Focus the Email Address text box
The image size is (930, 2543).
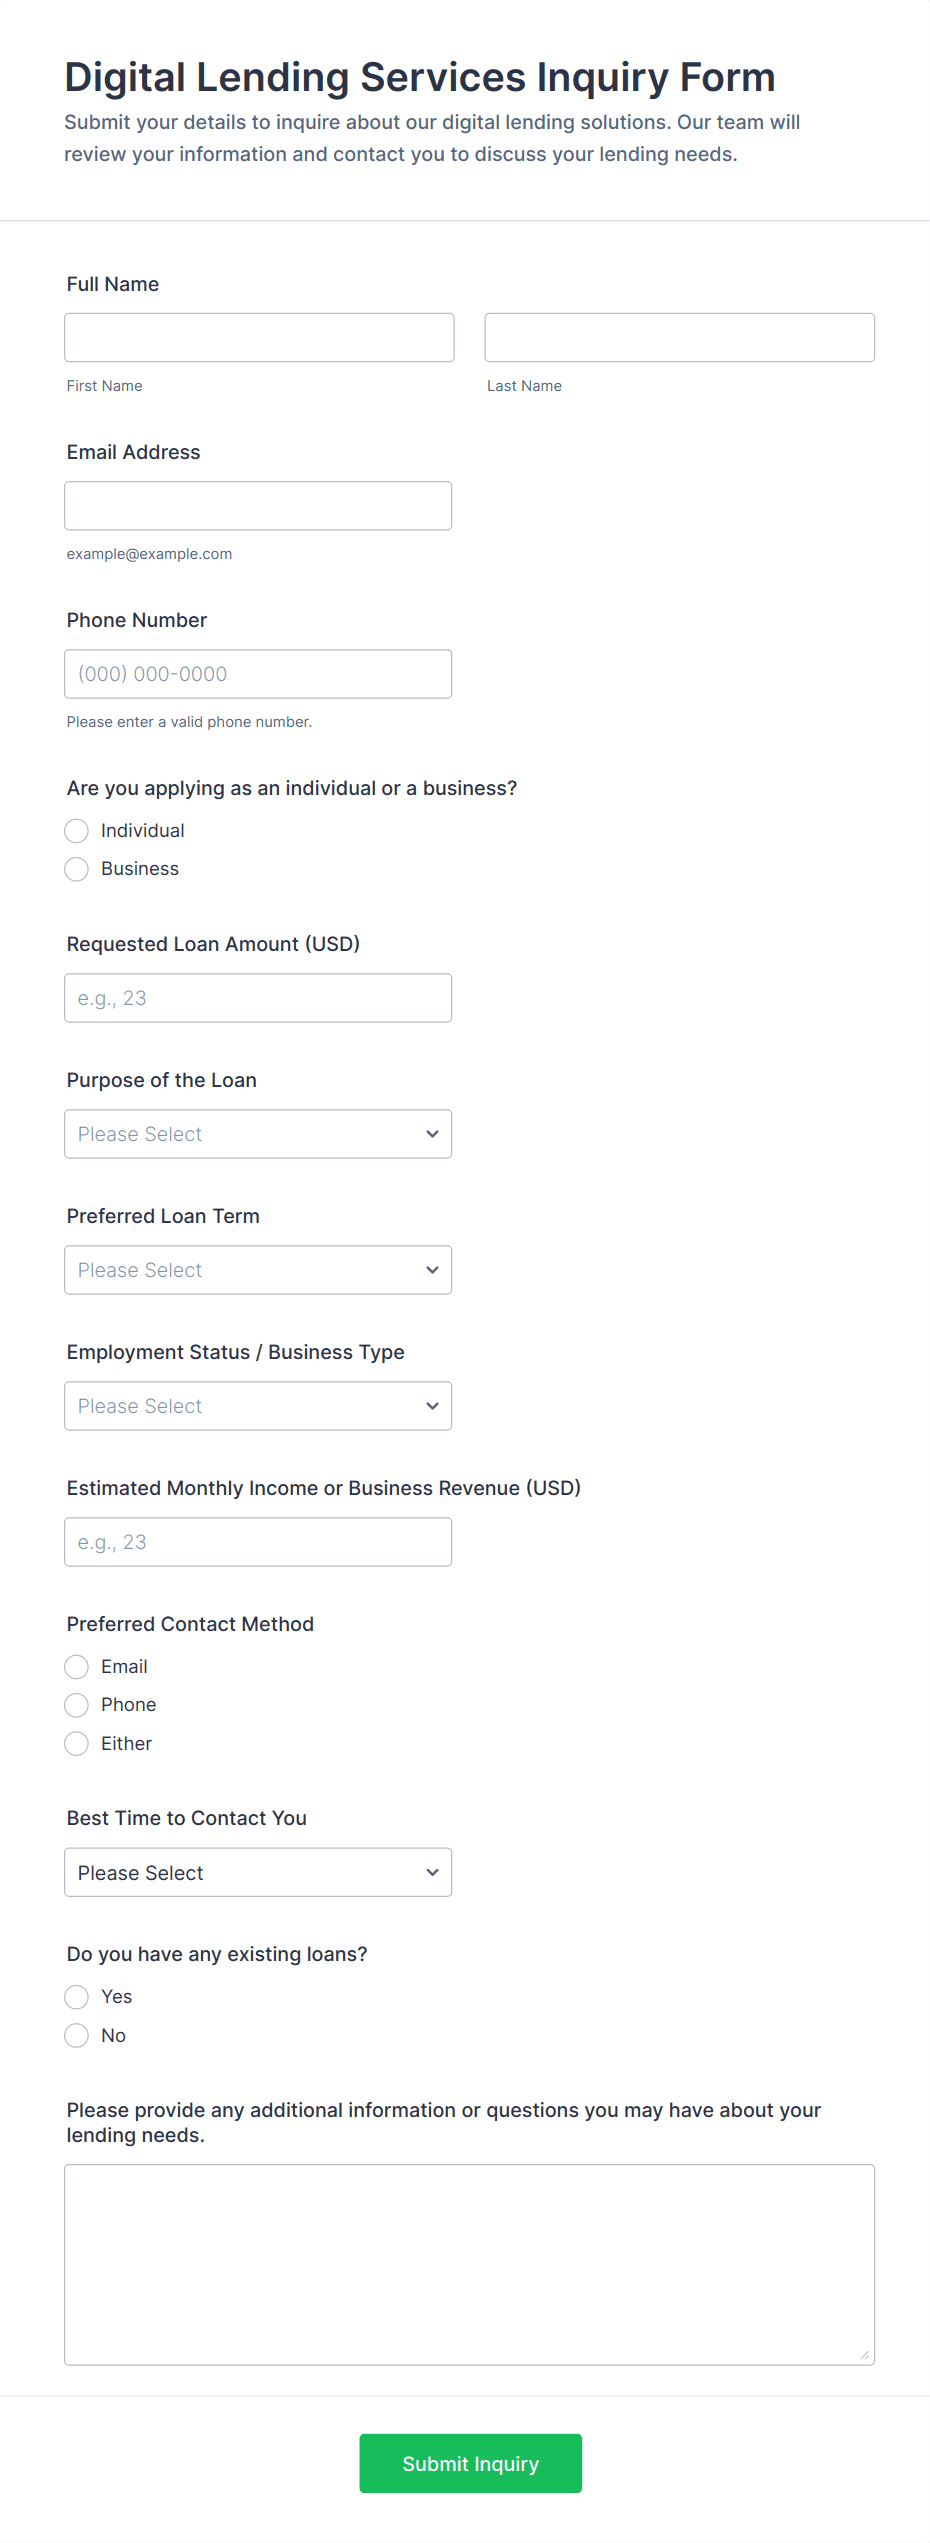coord(258,505)
